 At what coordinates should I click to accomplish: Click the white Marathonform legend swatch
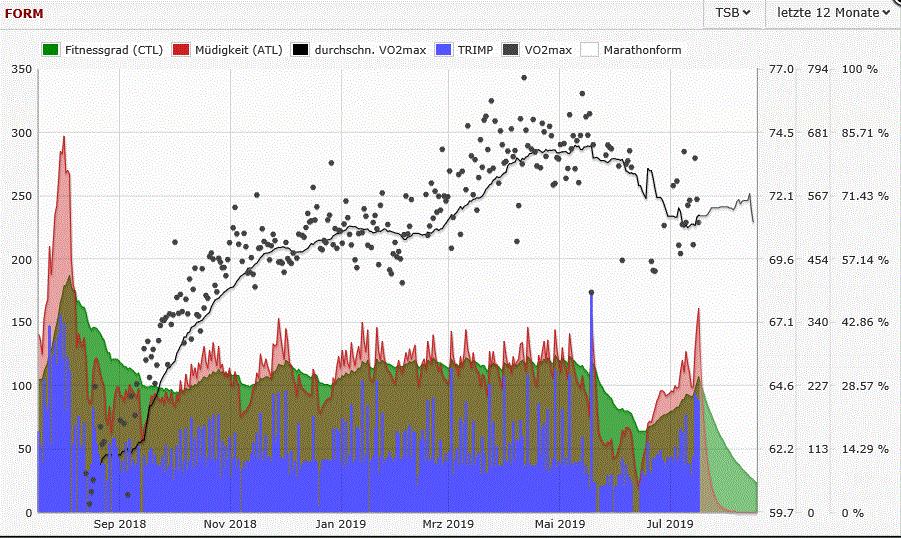[589, 49]
